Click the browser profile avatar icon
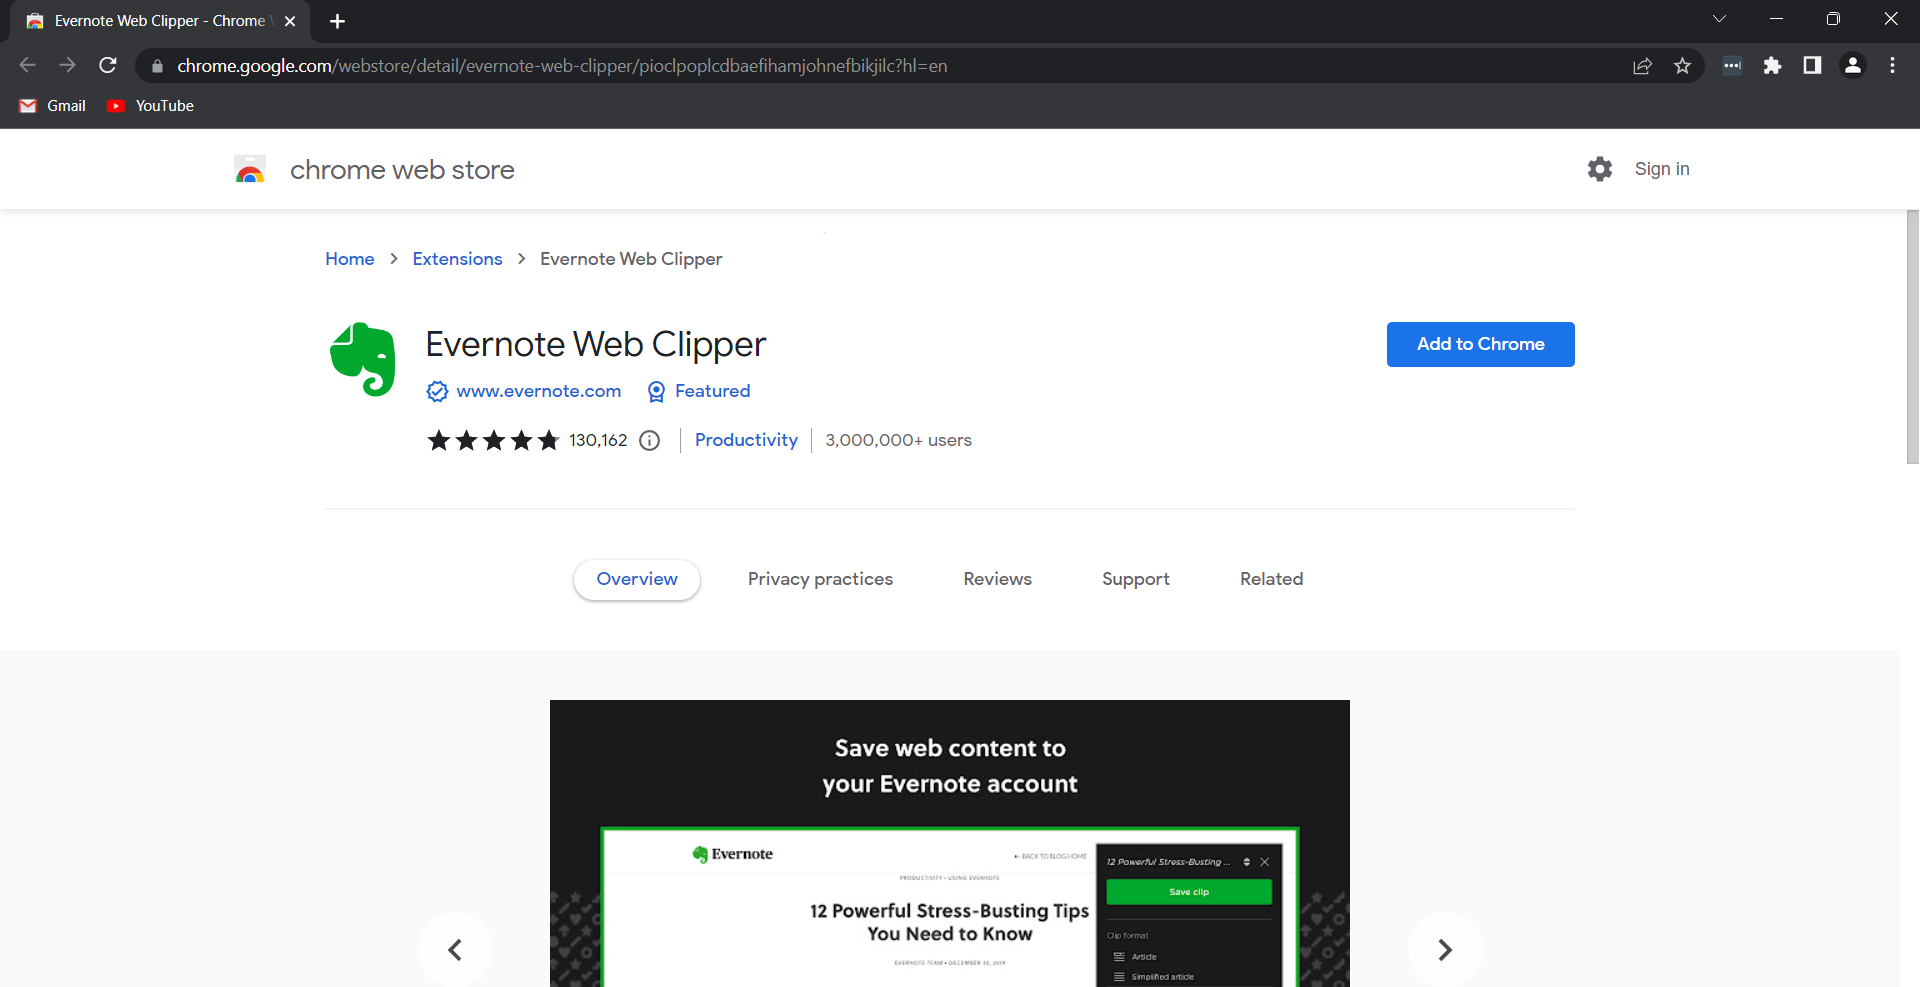This screenshot has width=1920, height=987. pyautogui.click(x=1852, y=65)
